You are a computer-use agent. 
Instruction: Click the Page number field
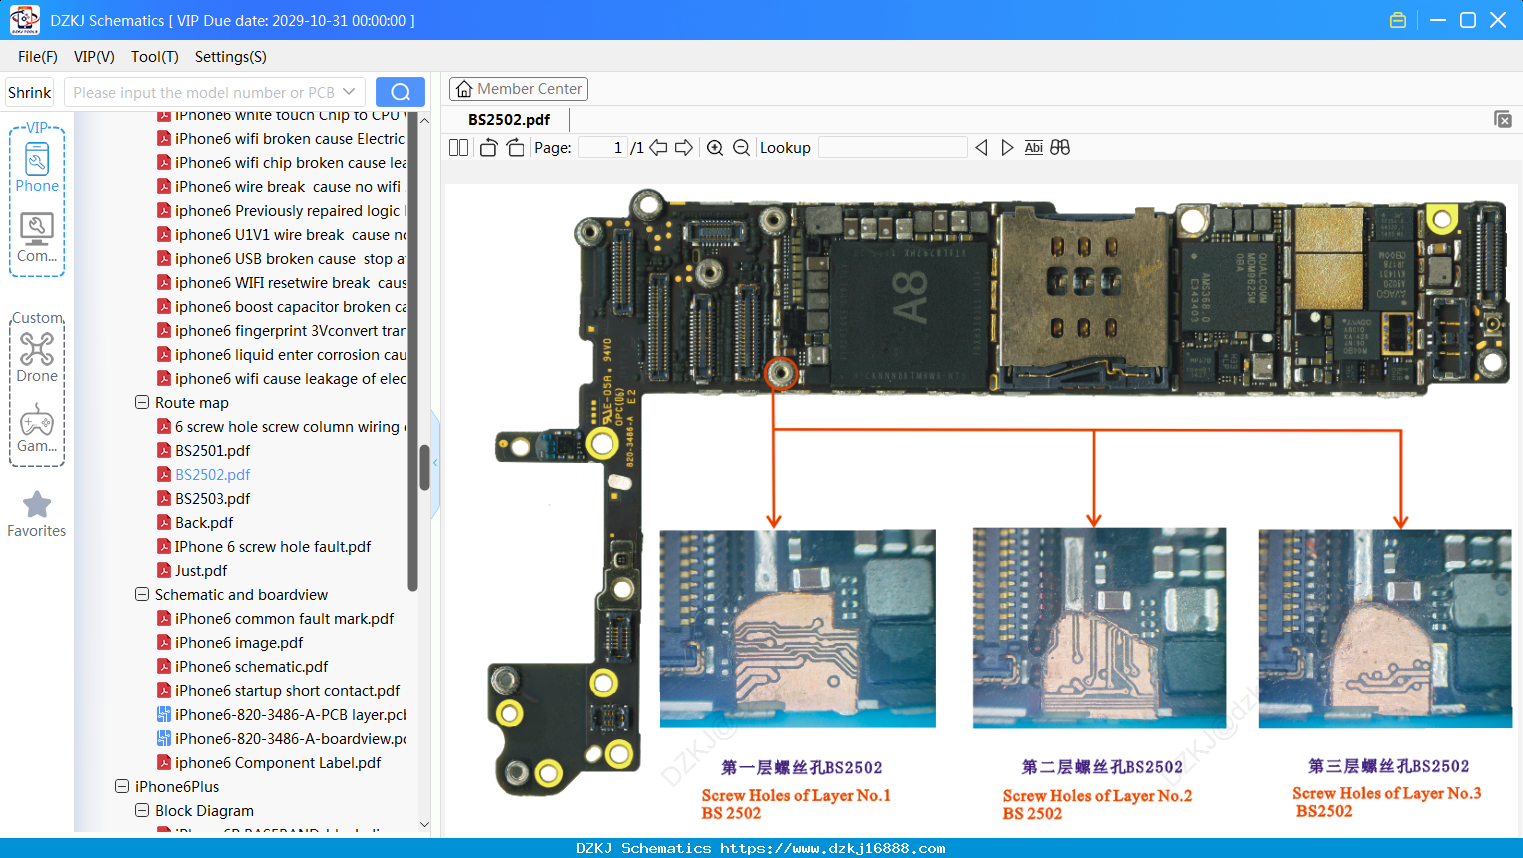(x=603, y=148)
